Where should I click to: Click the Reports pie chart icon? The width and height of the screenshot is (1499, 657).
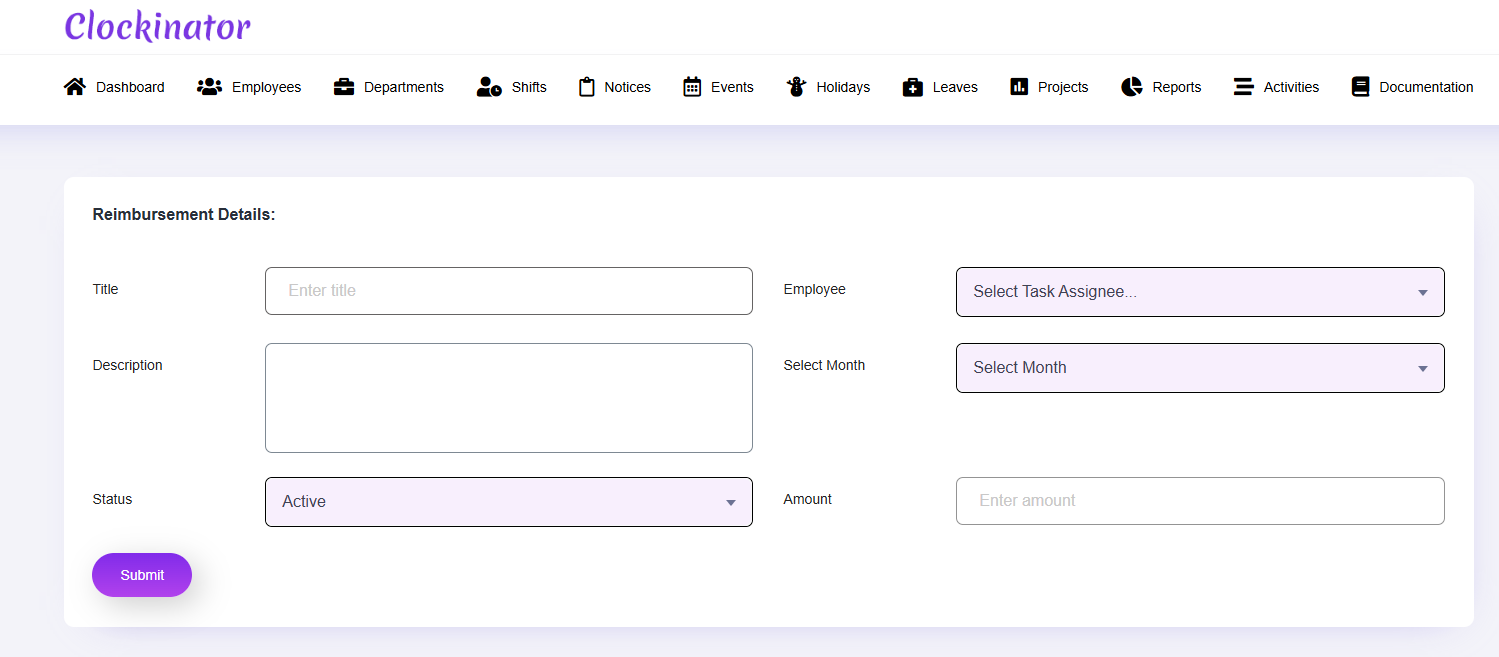point(1131,87)
